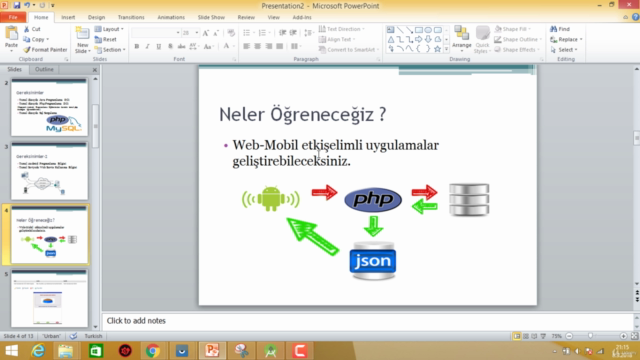Screen dimensions: 640x360
Task: Align text left
Action: pyautogui.click(x=247, y=47)
